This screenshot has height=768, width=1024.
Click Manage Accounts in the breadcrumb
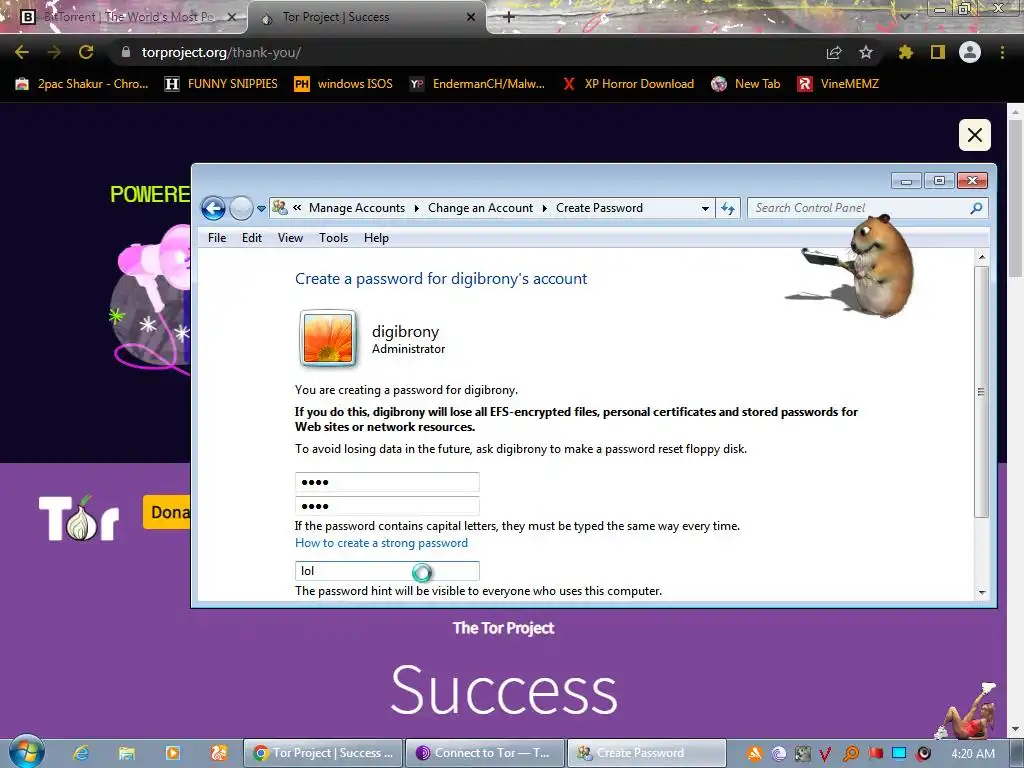click(357, 208)
